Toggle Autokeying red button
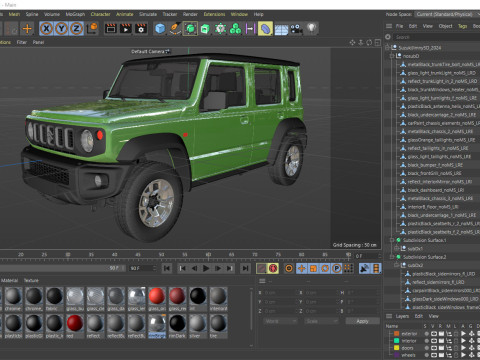The image size is (480, 360). 273,268
